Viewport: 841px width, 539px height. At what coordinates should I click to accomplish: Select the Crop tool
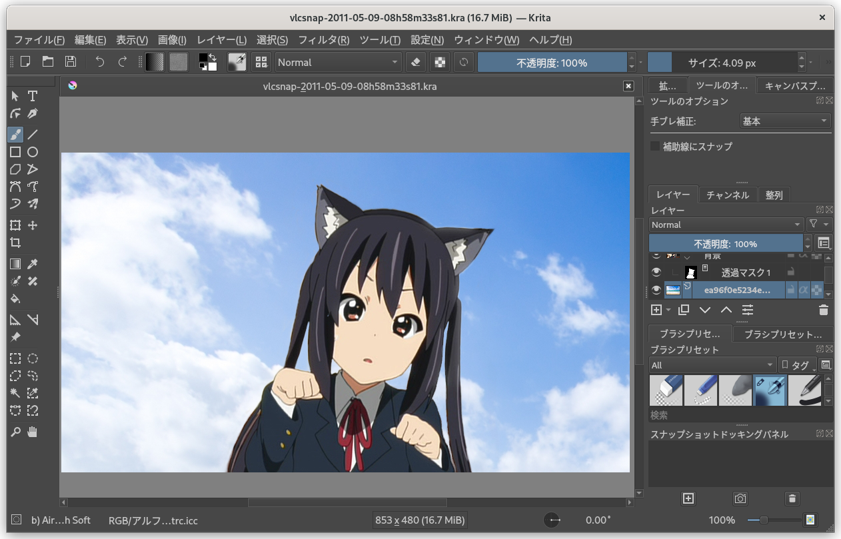point(15,242)
